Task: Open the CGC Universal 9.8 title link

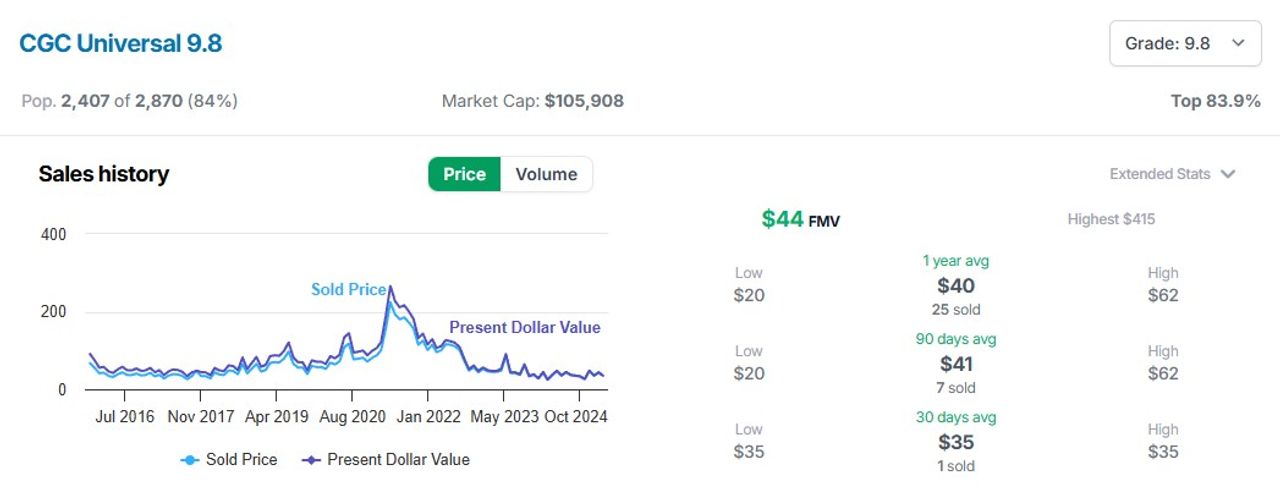Action: coord(120,43)
